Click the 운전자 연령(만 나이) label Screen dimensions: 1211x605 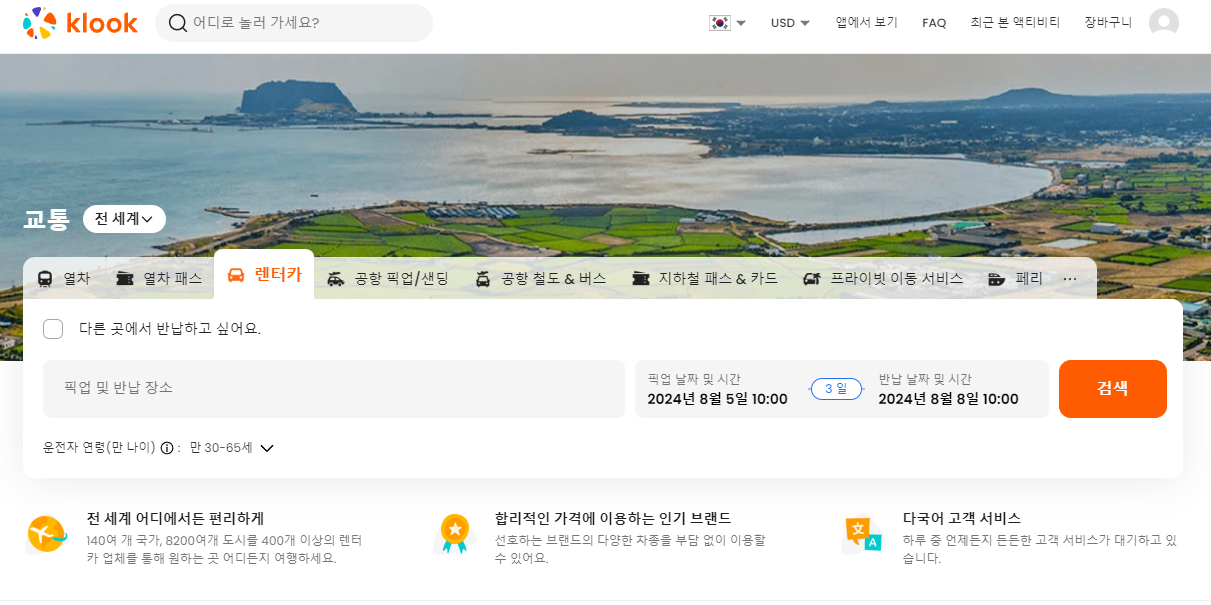[99, 448]
